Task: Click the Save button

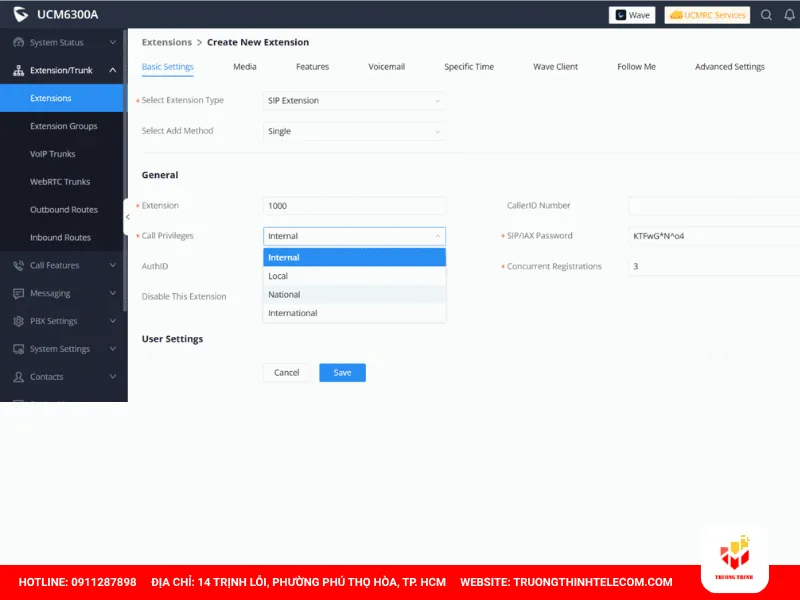Action: coord(342,372)
